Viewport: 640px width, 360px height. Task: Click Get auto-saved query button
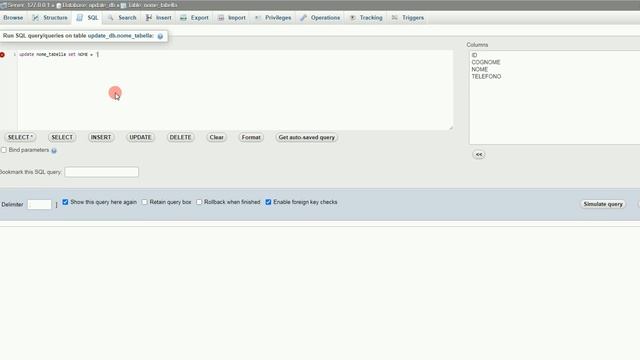point(307,138)
